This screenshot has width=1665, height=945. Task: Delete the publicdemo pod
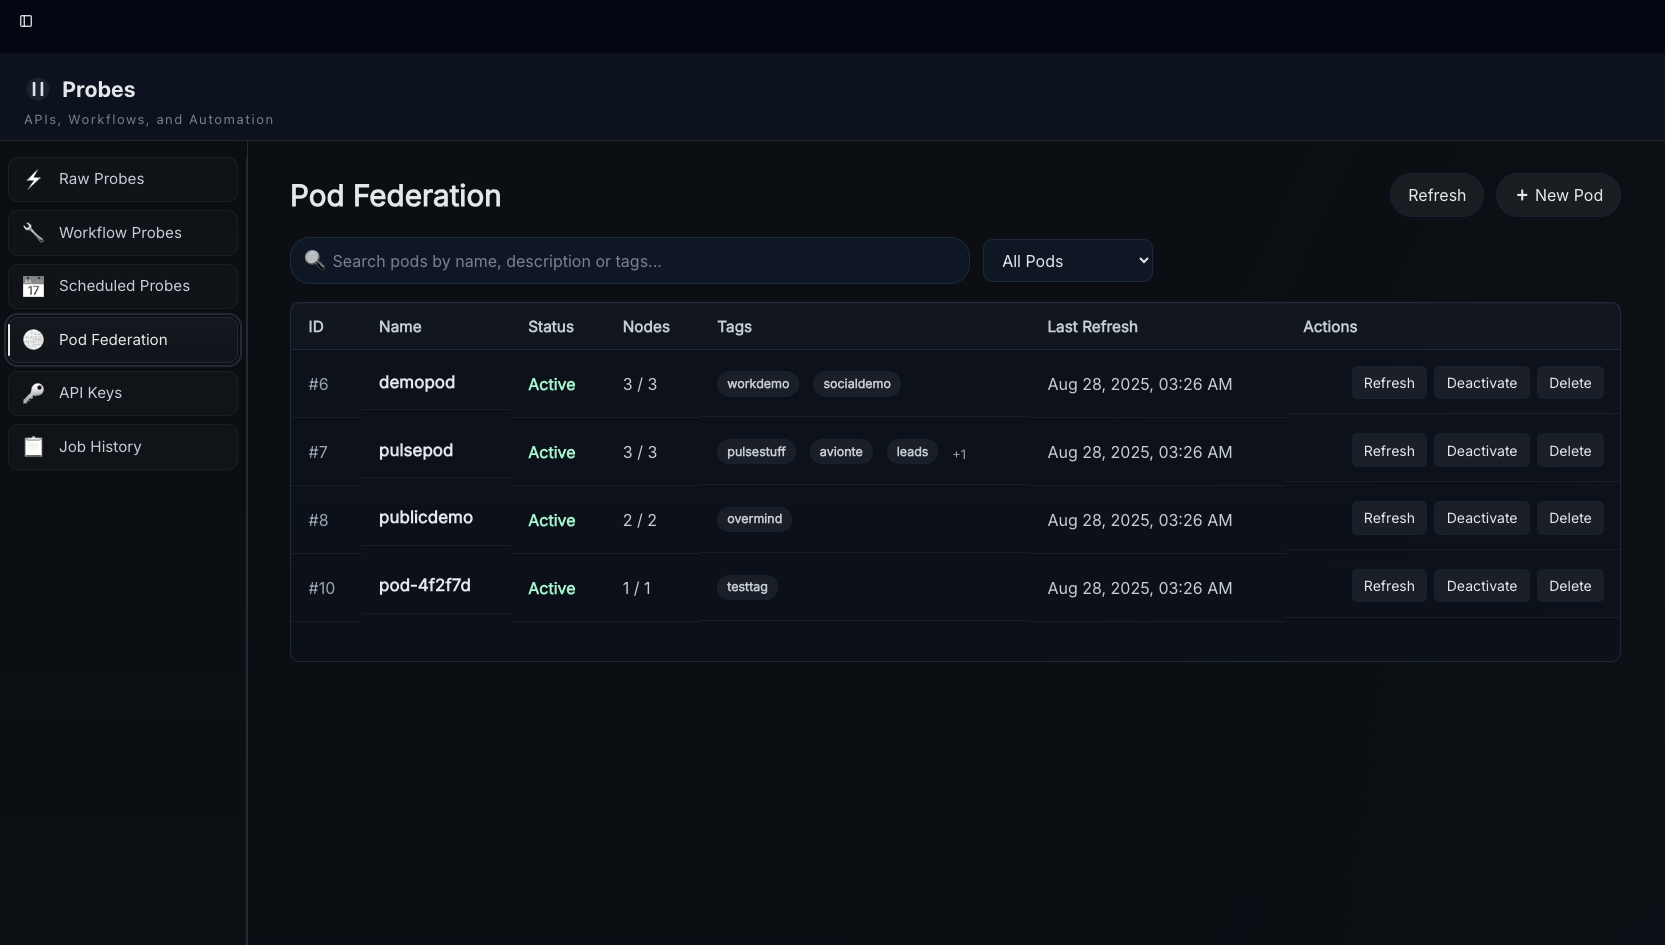click(1569, 518)
